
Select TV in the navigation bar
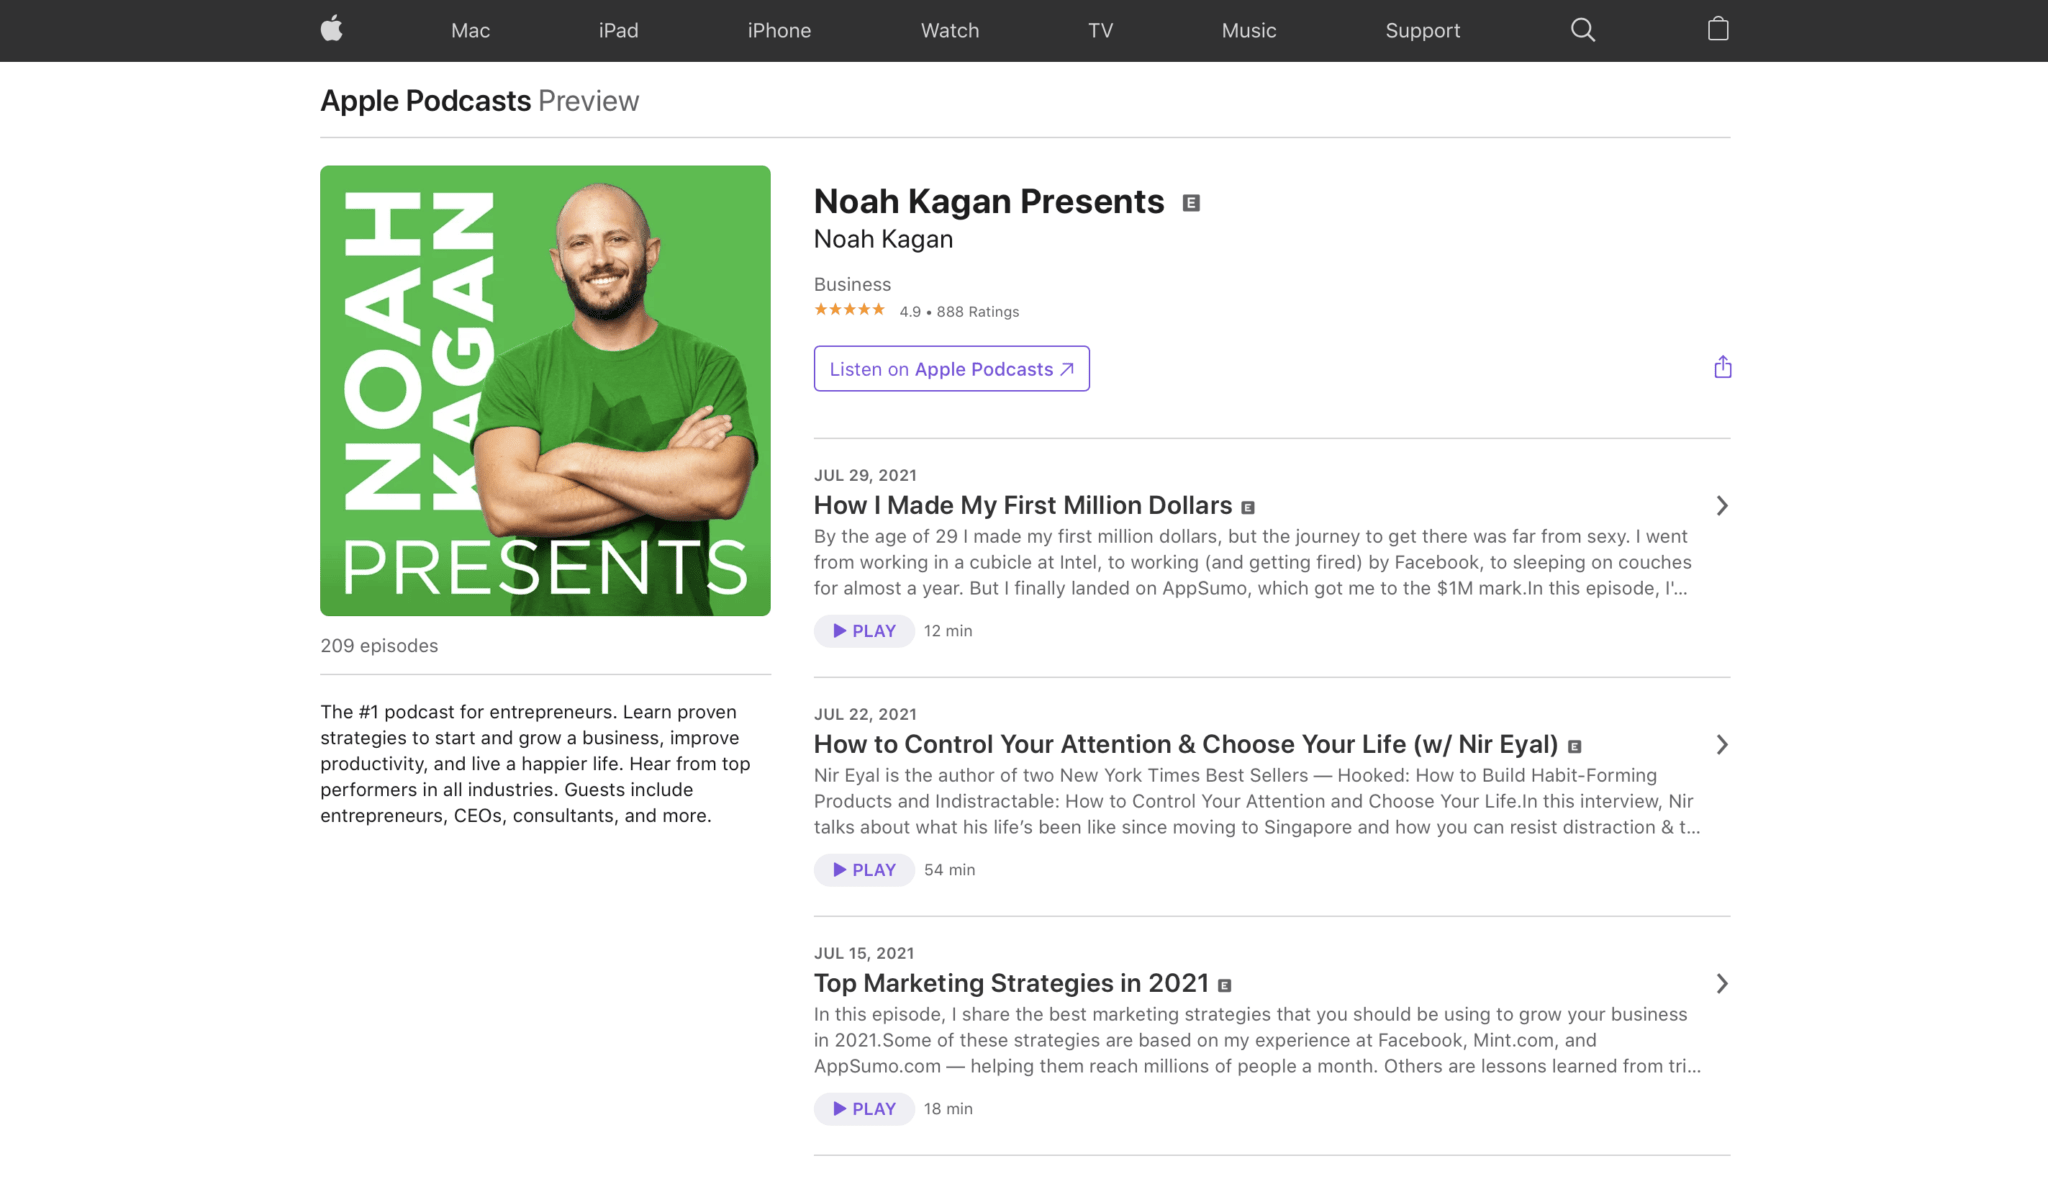point(1100,30)
